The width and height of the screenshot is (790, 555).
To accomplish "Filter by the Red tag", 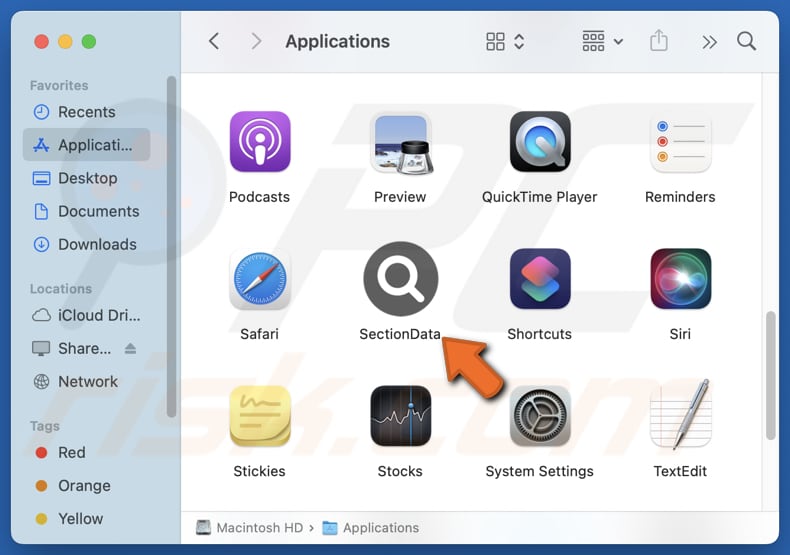I will [x=86, y=452].
